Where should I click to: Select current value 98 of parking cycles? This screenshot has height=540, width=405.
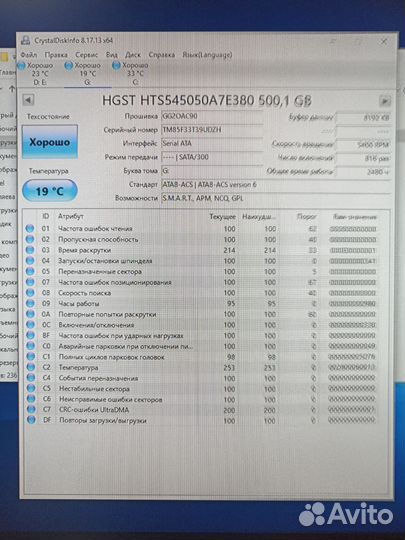231,357
